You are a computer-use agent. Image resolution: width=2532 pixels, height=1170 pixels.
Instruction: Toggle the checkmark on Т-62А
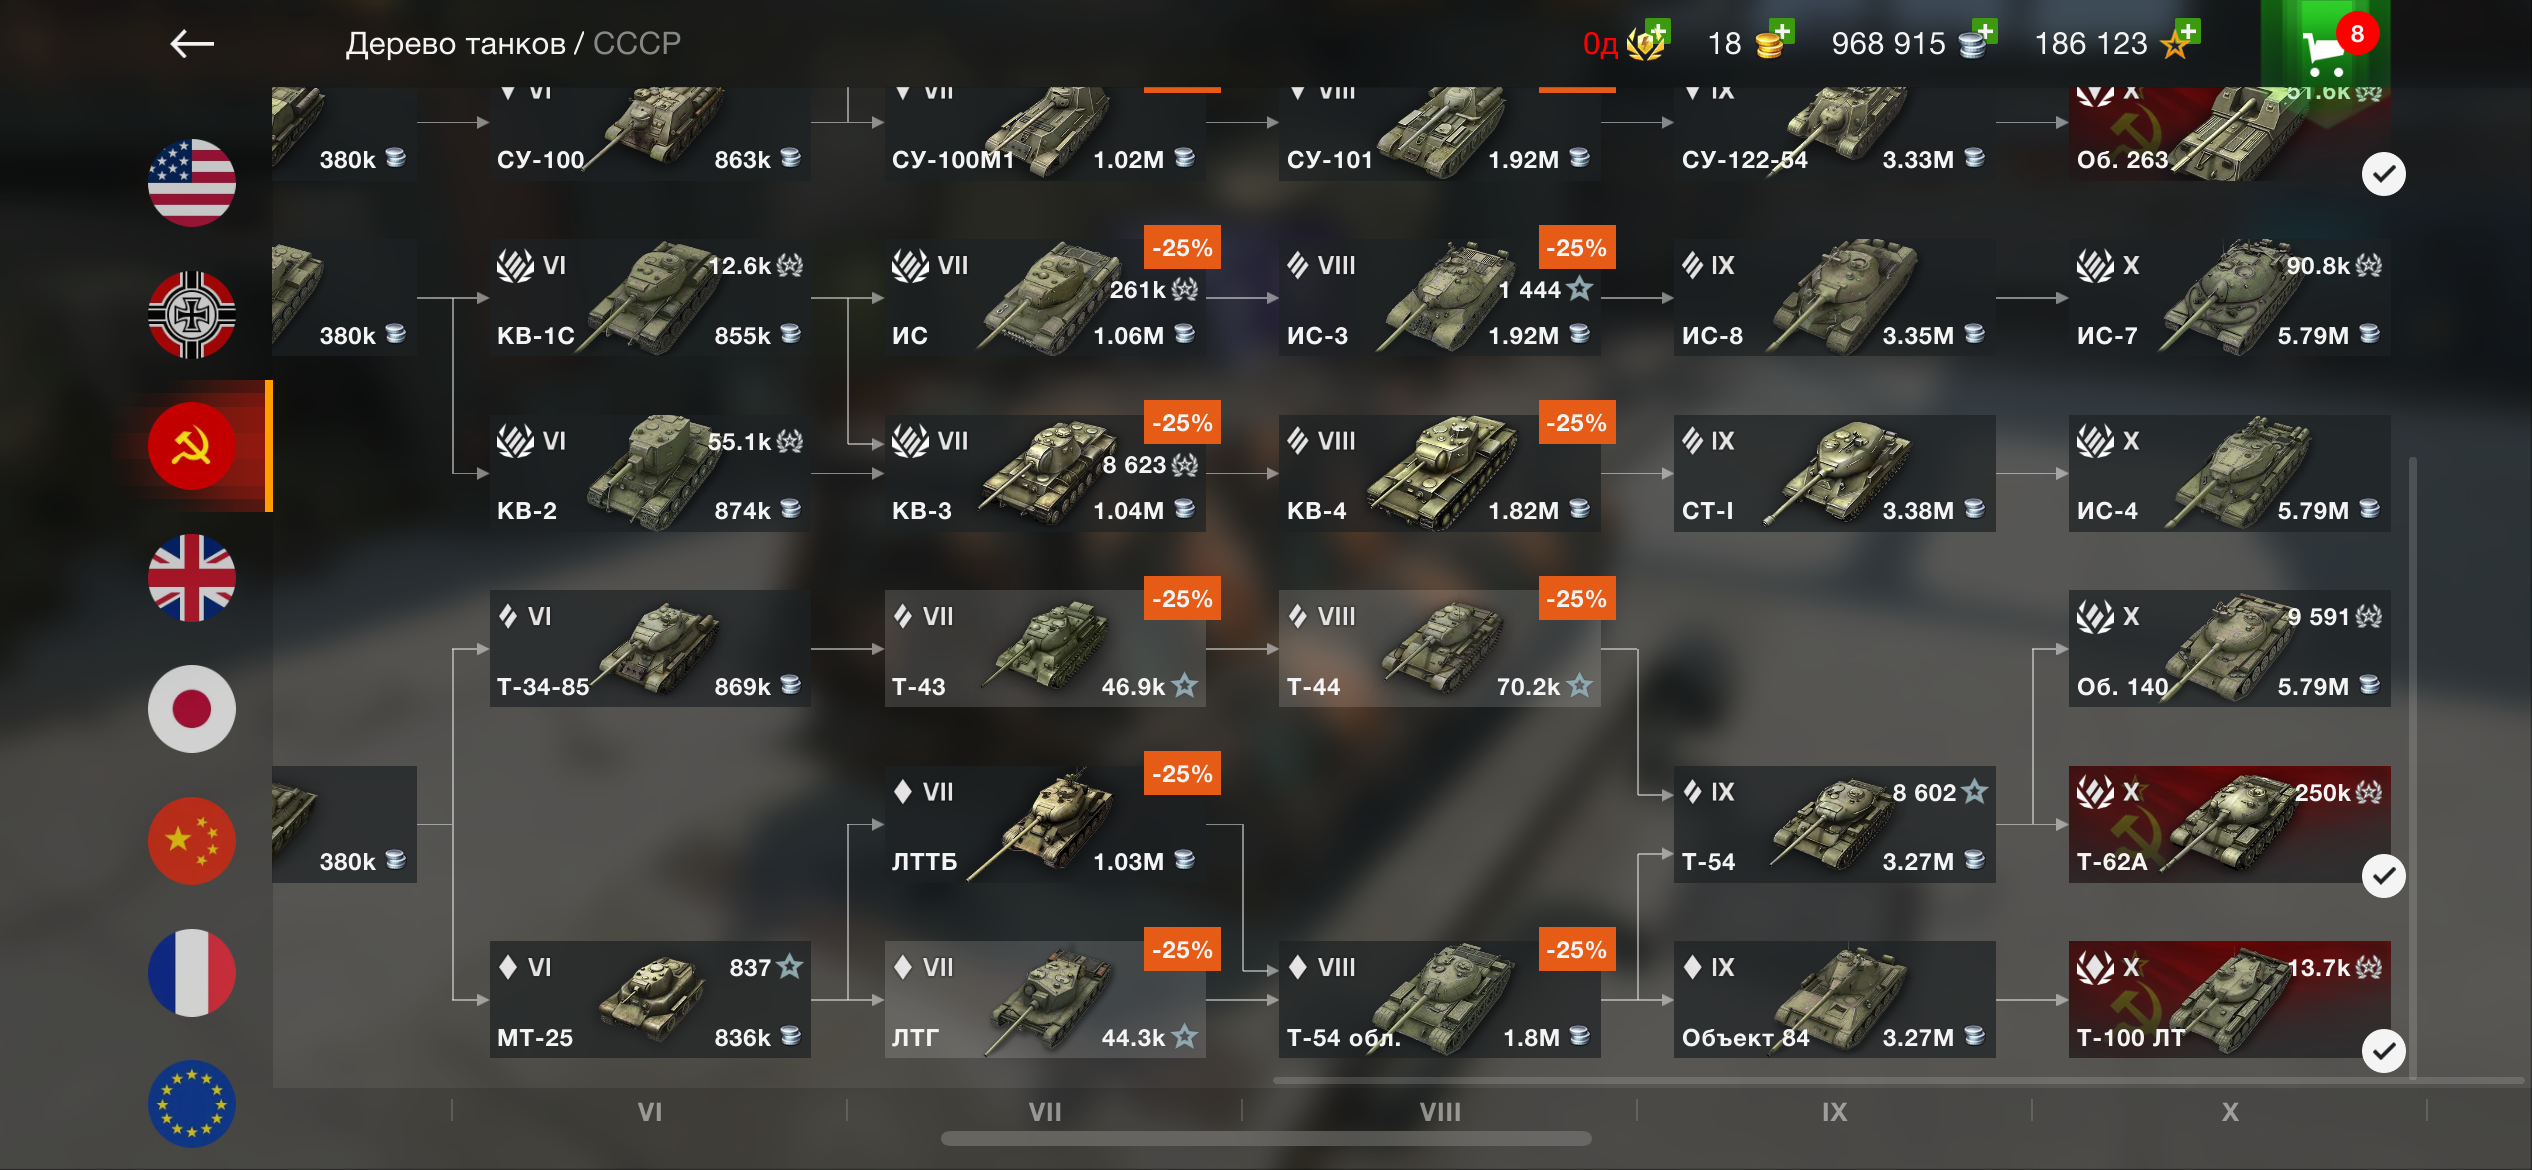[2384, 876]
